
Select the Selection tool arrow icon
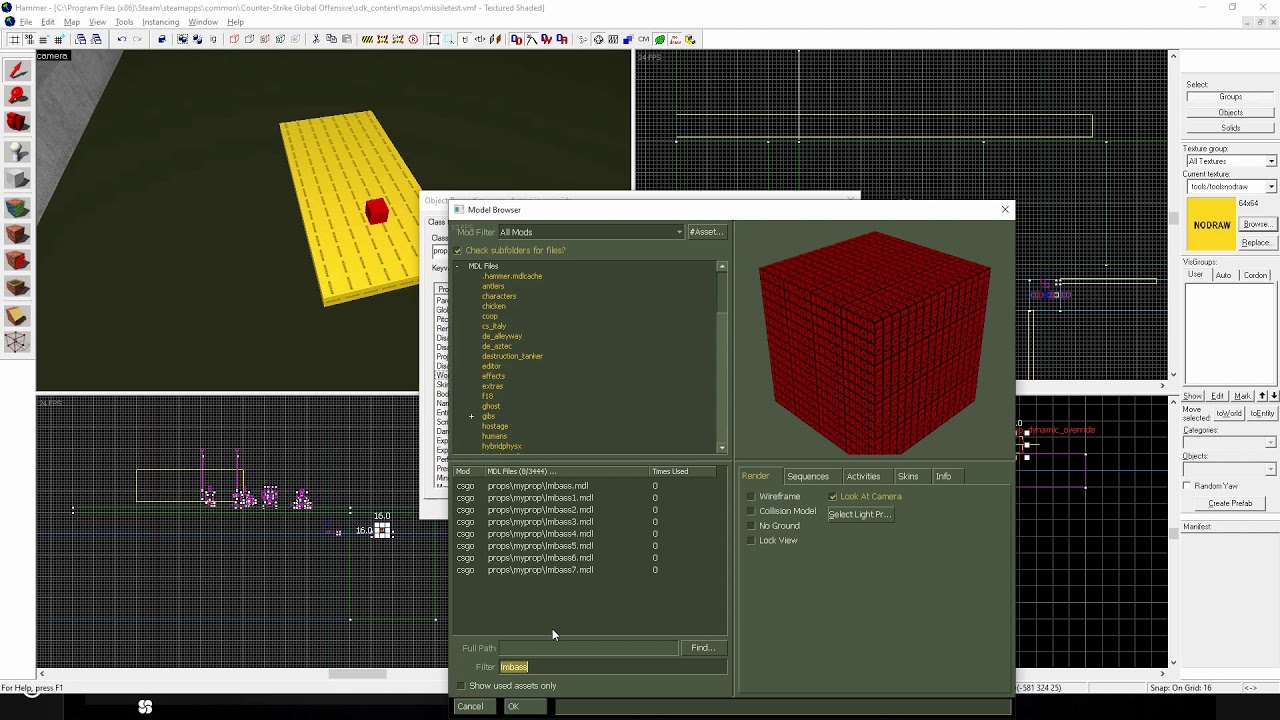(16, 71)
